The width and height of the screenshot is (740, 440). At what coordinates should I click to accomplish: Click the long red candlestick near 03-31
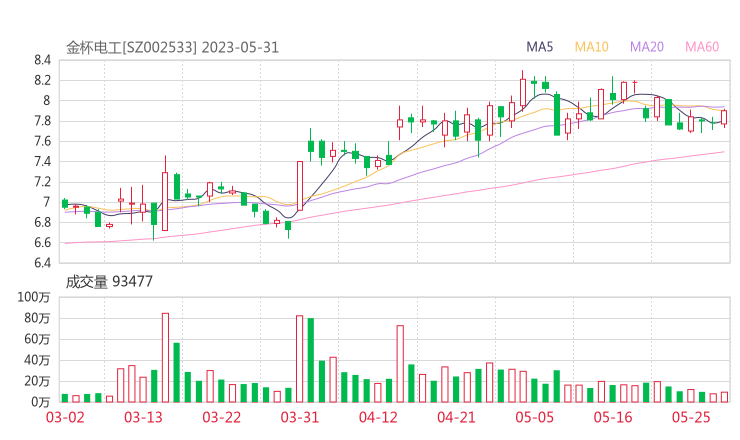300,186
